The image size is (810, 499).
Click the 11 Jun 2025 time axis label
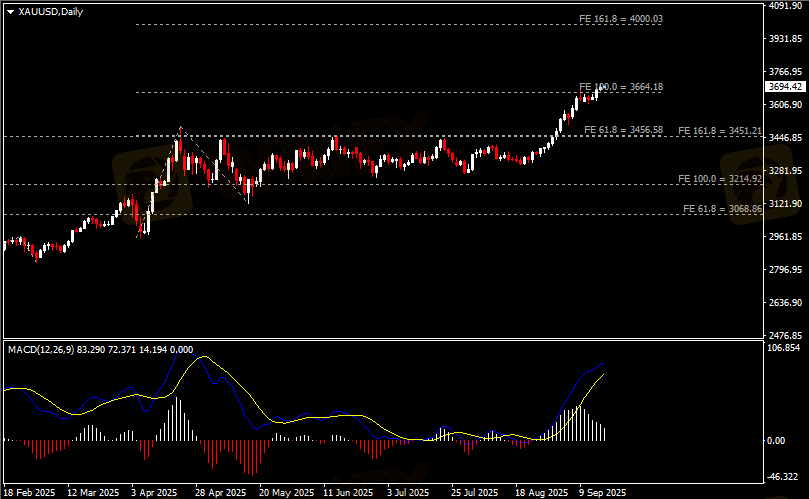349,493
